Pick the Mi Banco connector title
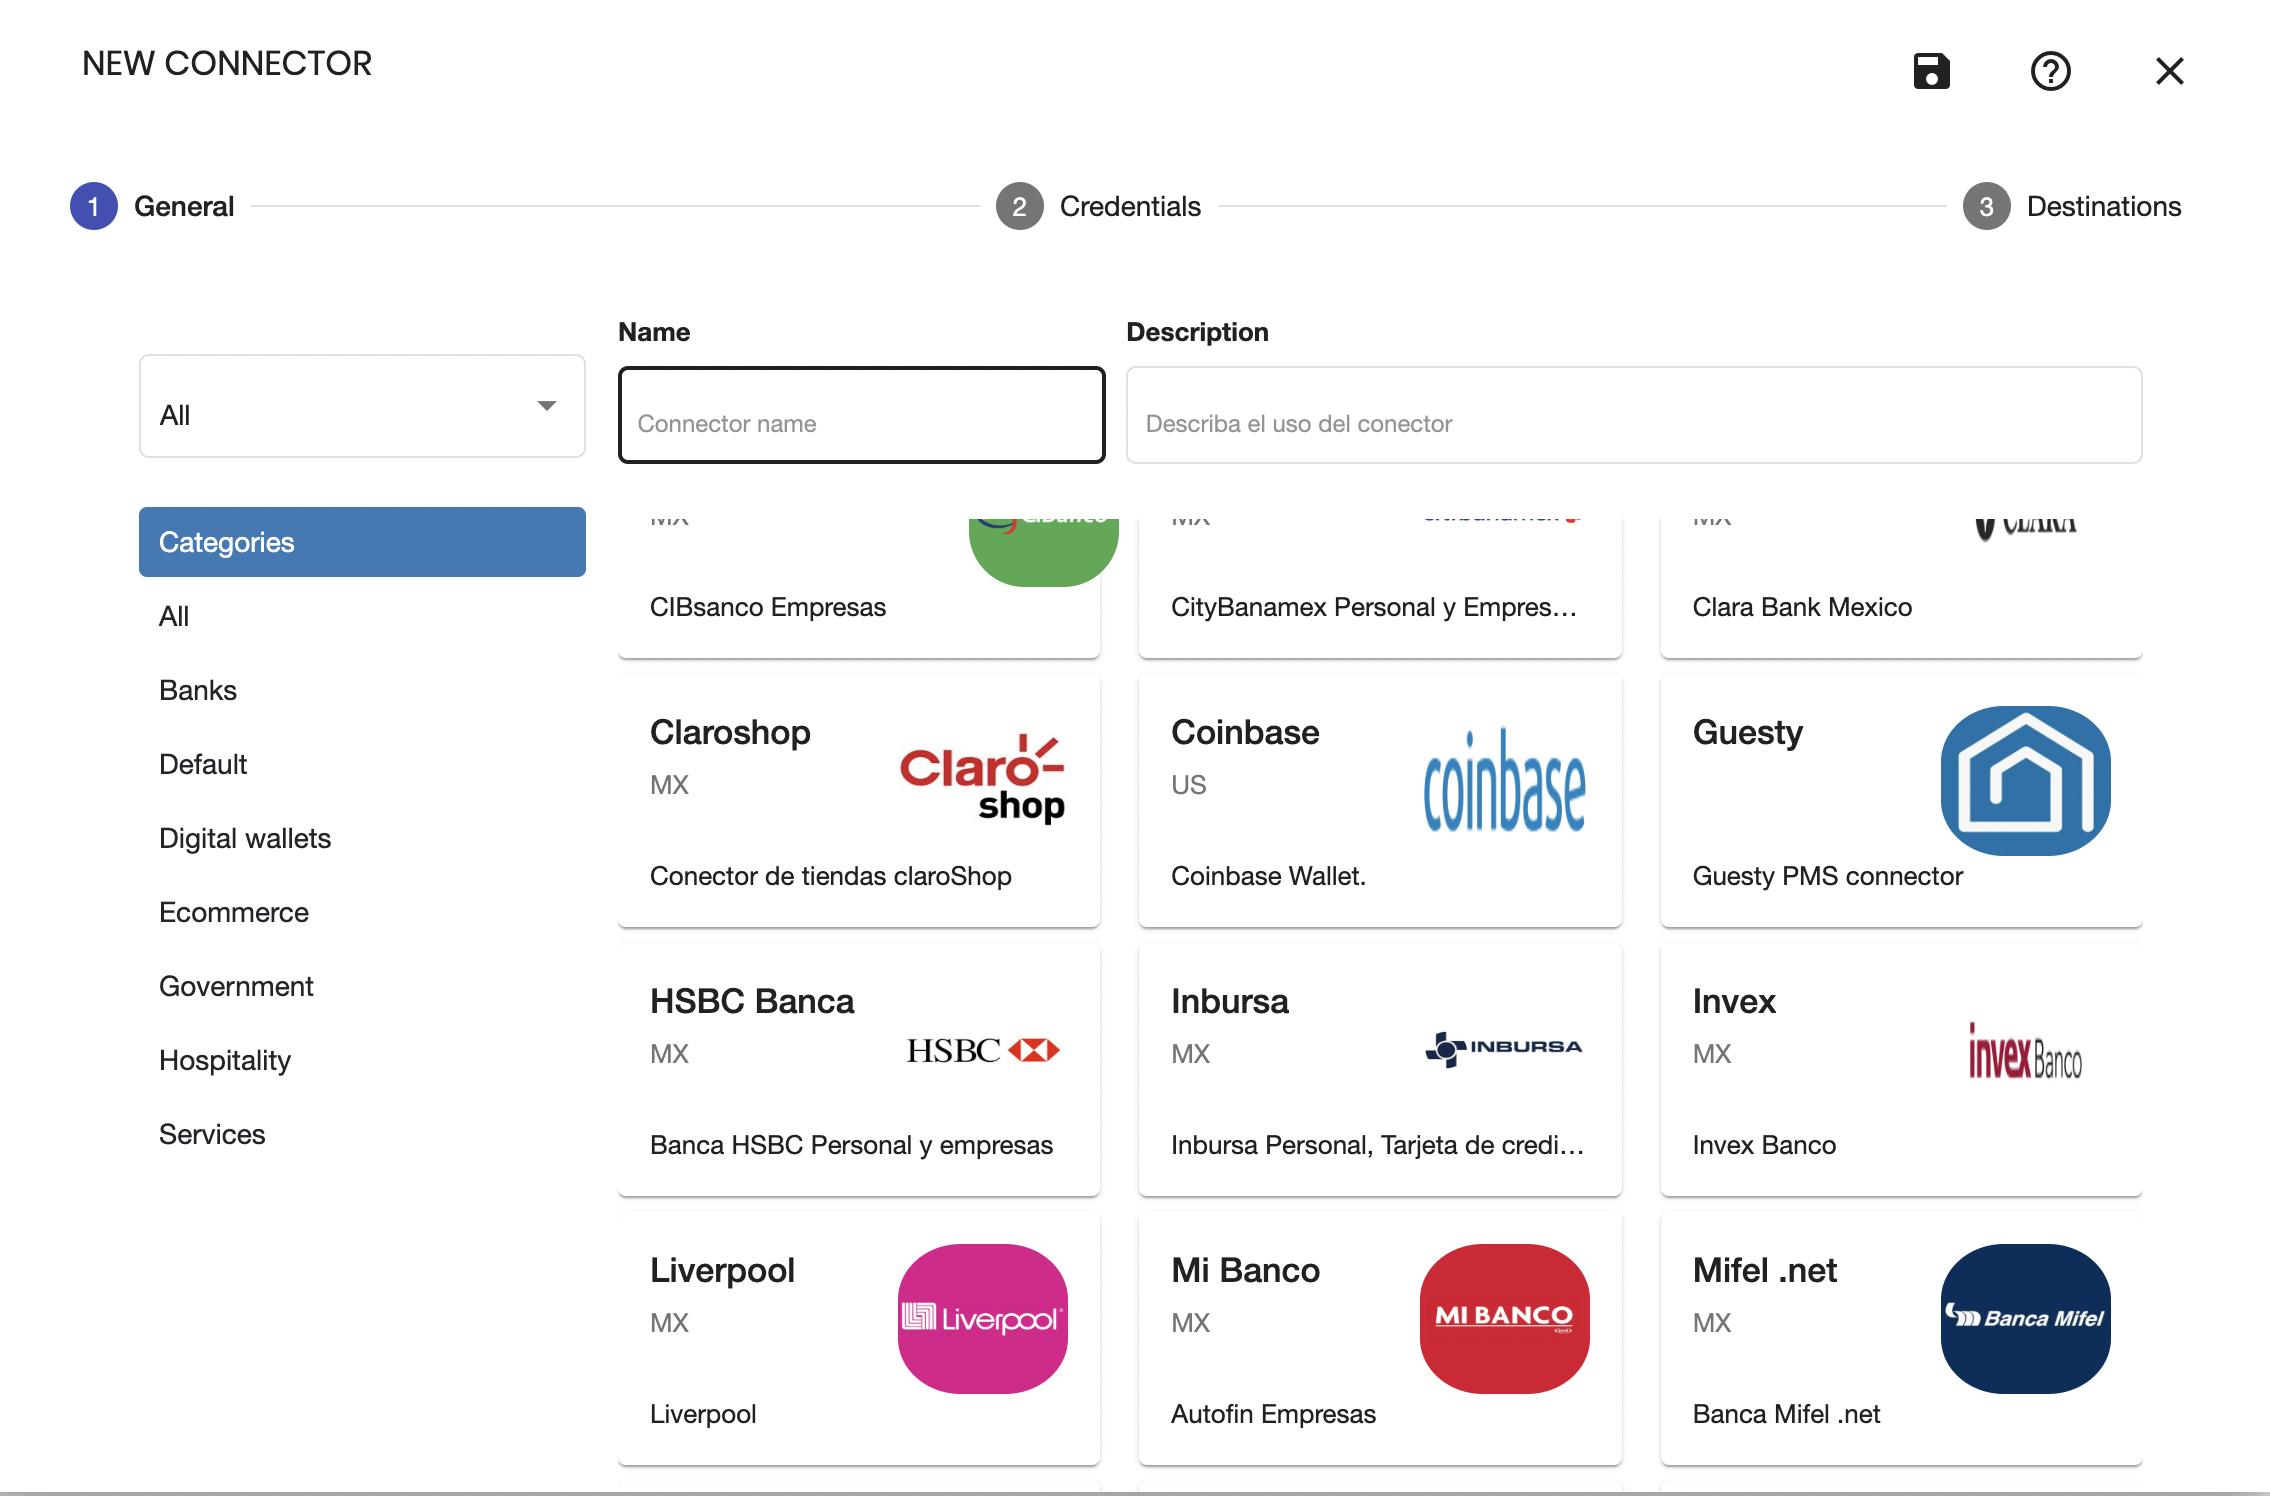Viewport: 2270px width, 1496px height. coord(1245,1270)
